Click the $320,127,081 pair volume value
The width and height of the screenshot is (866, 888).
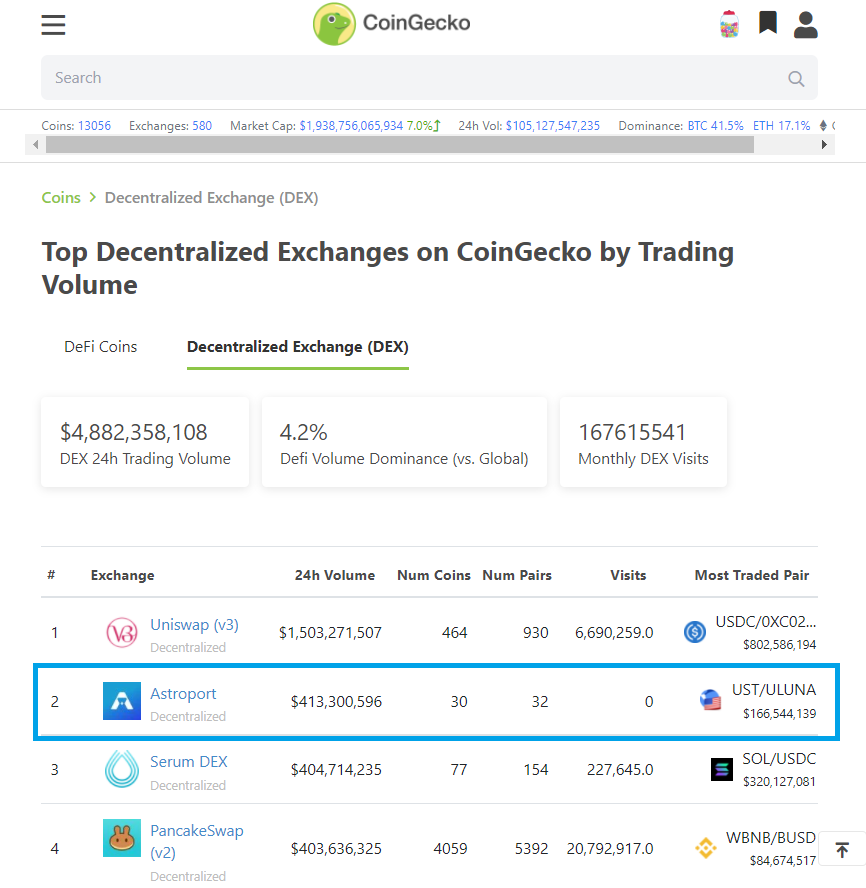pyautogui.click(x=779, y=782)
